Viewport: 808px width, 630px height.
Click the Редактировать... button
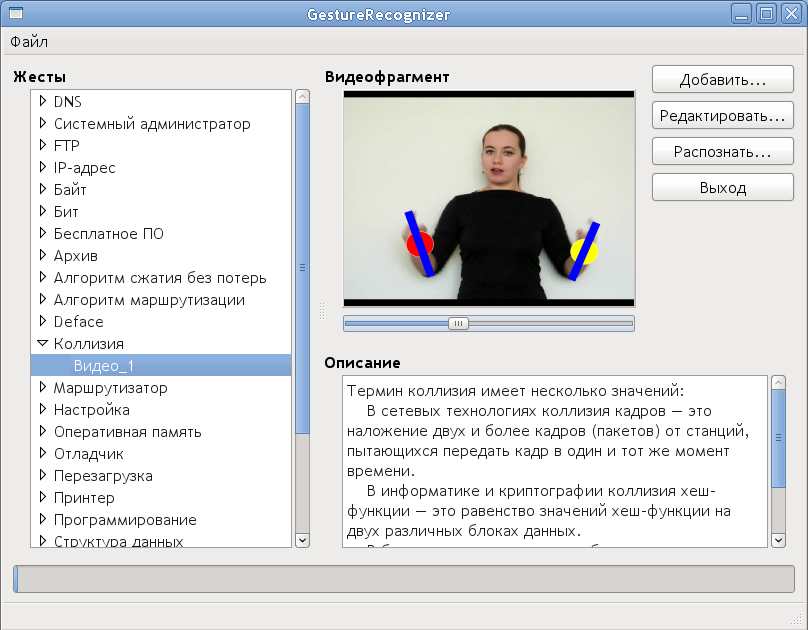tap(722, 115)
